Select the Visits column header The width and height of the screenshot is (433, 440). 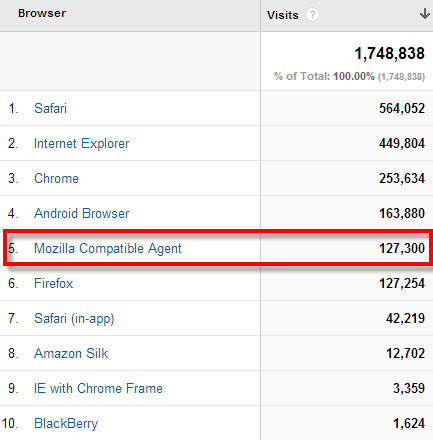pyautogui.click(x=283, y=15)
